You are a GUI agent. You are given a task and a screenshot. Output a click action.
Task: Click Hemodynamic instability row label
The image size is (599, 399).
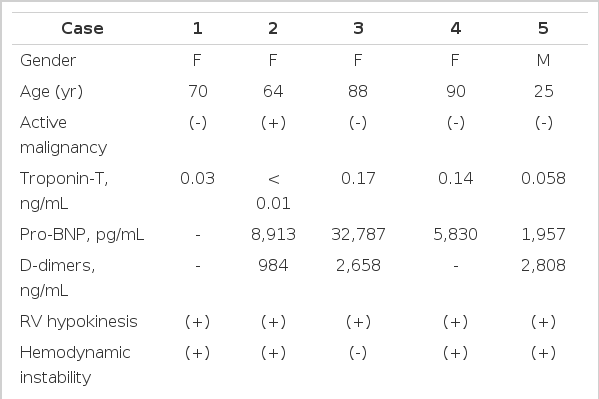[75, 365]
